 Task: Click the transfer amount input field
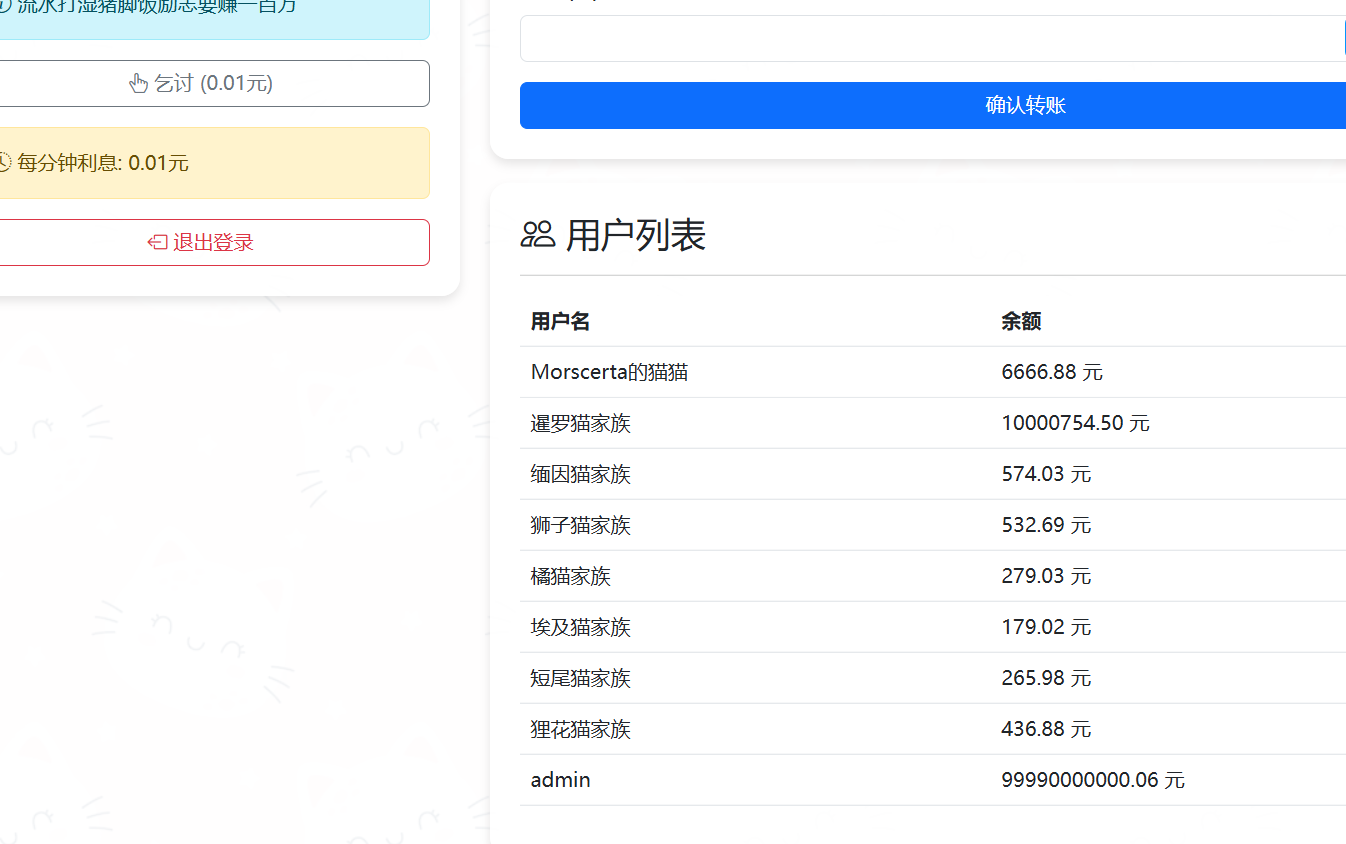tap(930, 38)
